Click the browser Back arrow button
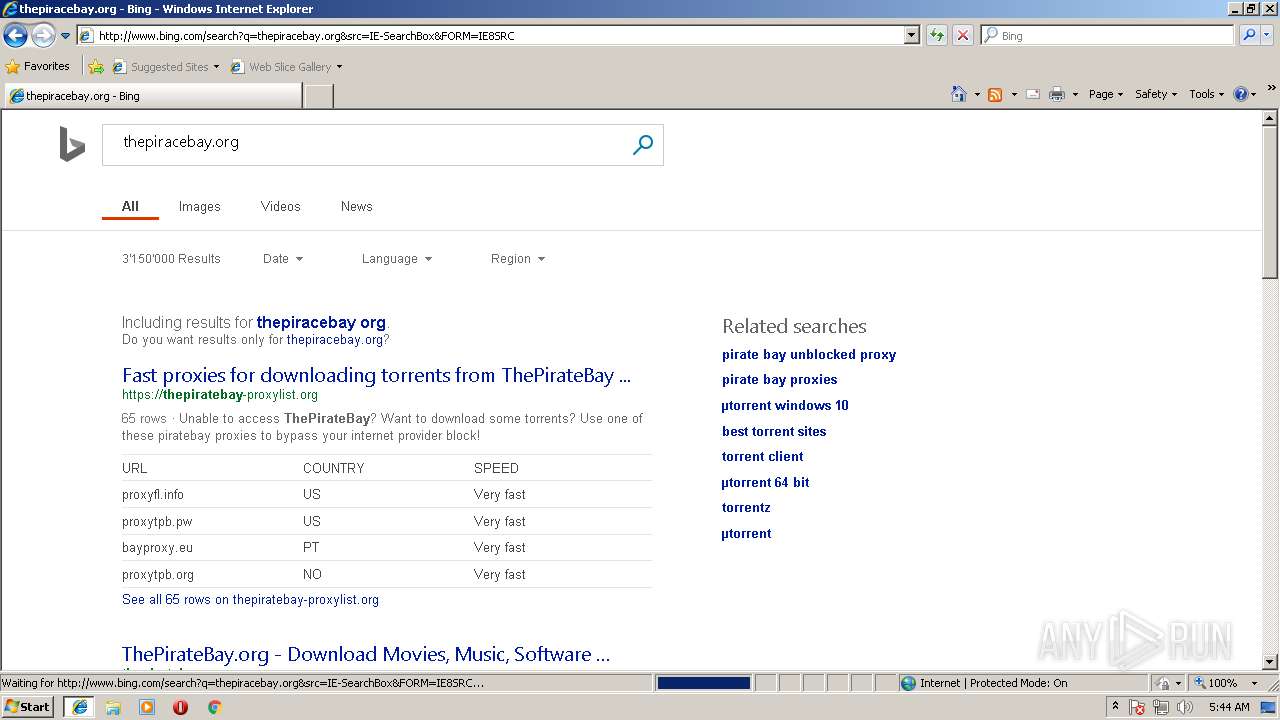The width and height of the screenshot is (1280, 720). [15, 36]
